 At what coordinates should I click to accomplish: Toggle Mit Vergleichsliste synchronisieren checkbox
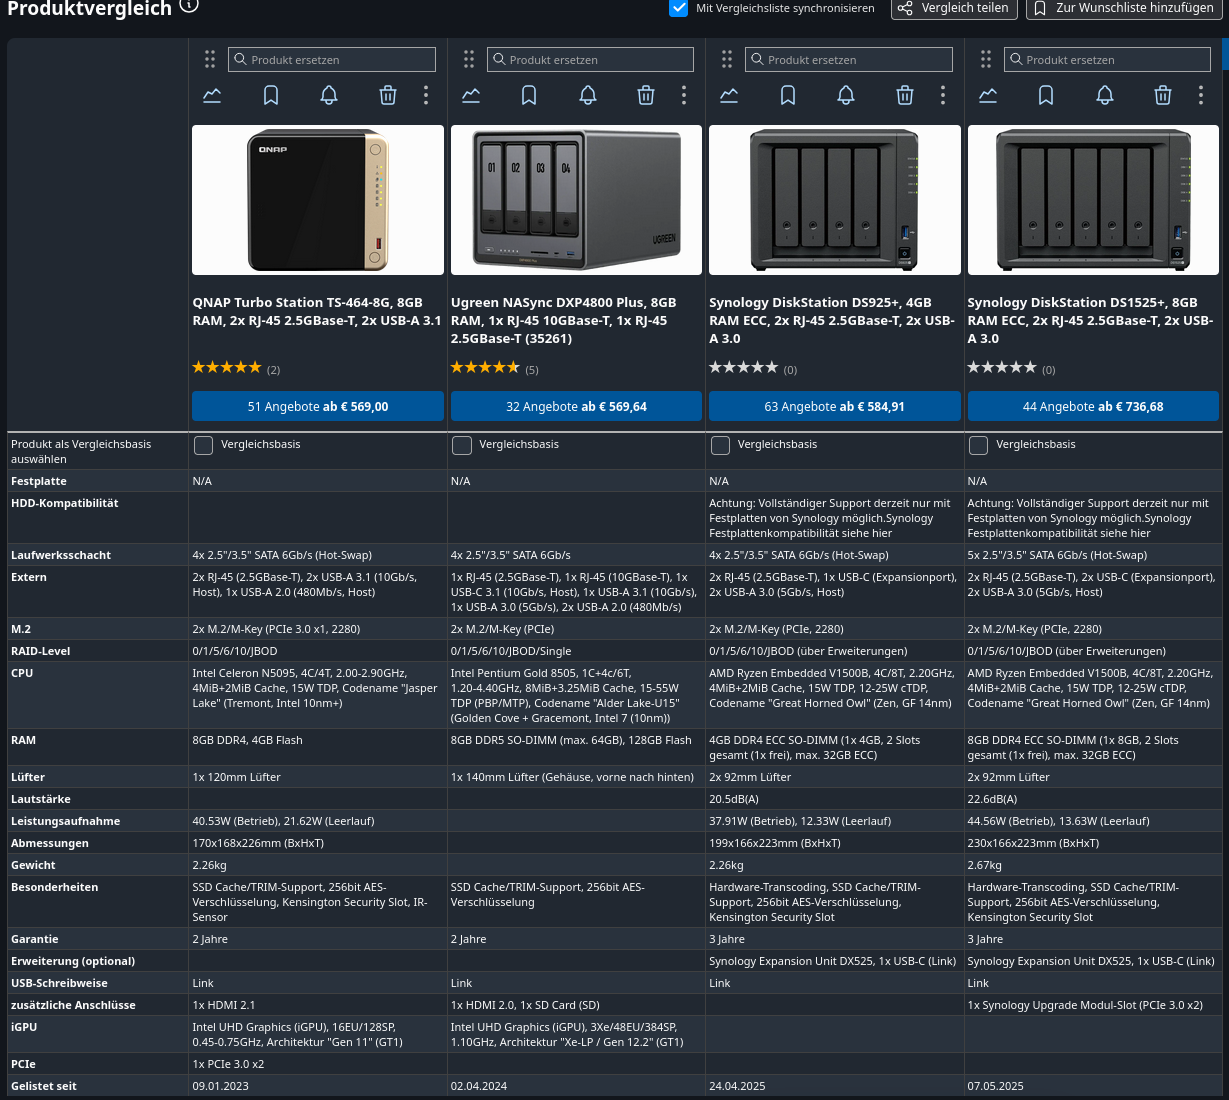pyautogui.click(x=679, y=8)
